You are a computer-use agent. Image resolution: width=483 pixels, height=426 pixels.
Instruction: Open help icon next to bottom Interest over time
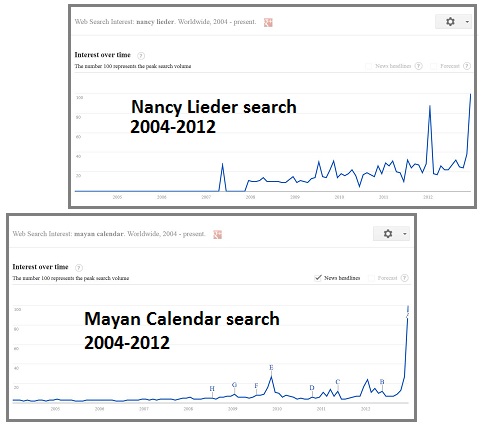pyautogui.click(x=79, y=267)
